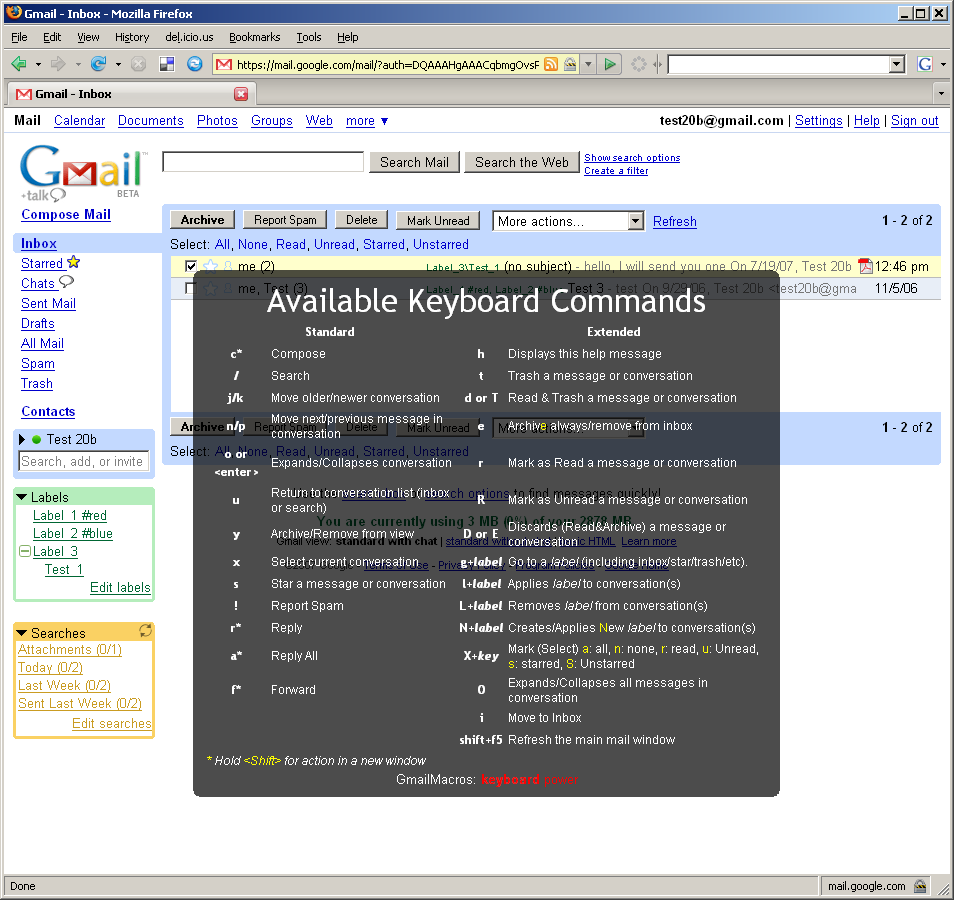Open the Contacts link
This screenshot has height=900, width=954.
[48, 411]
